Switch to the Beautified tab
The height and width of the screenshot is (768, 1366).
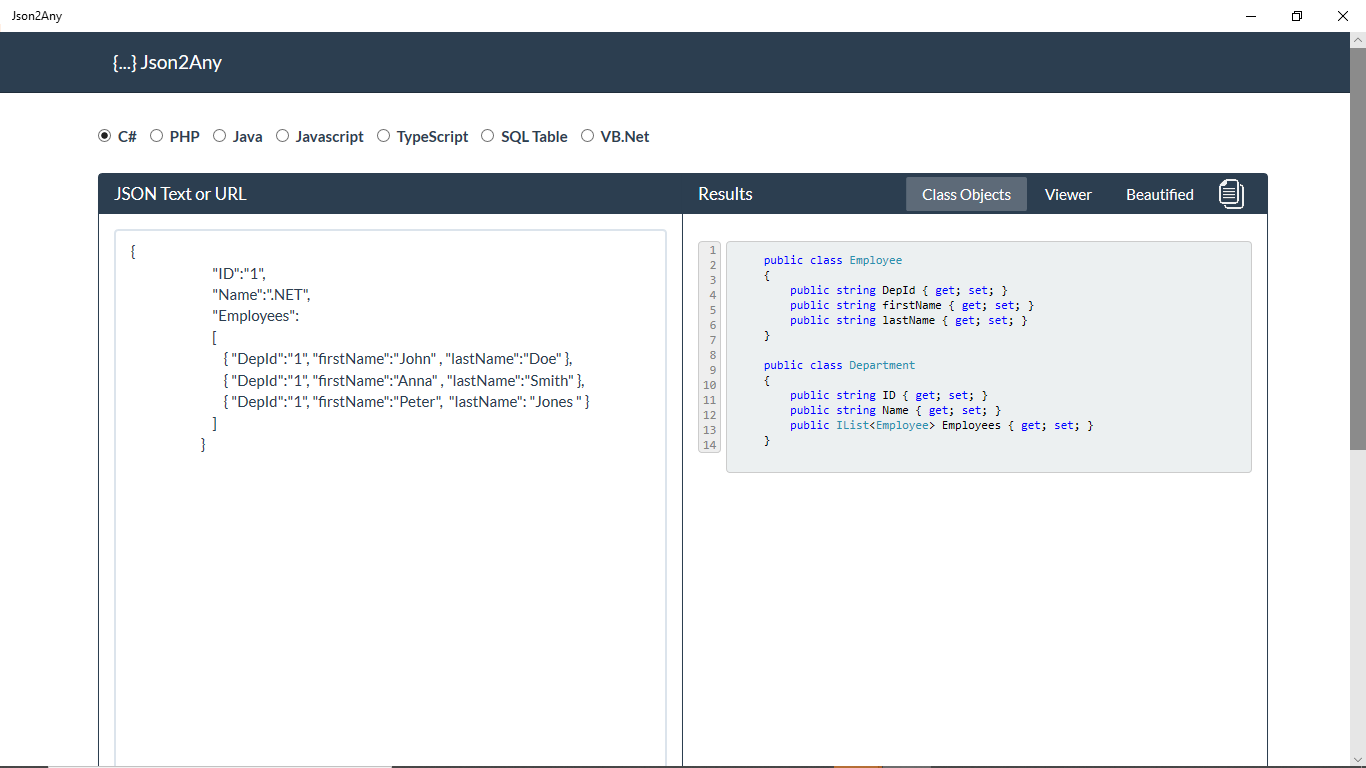1159,194
